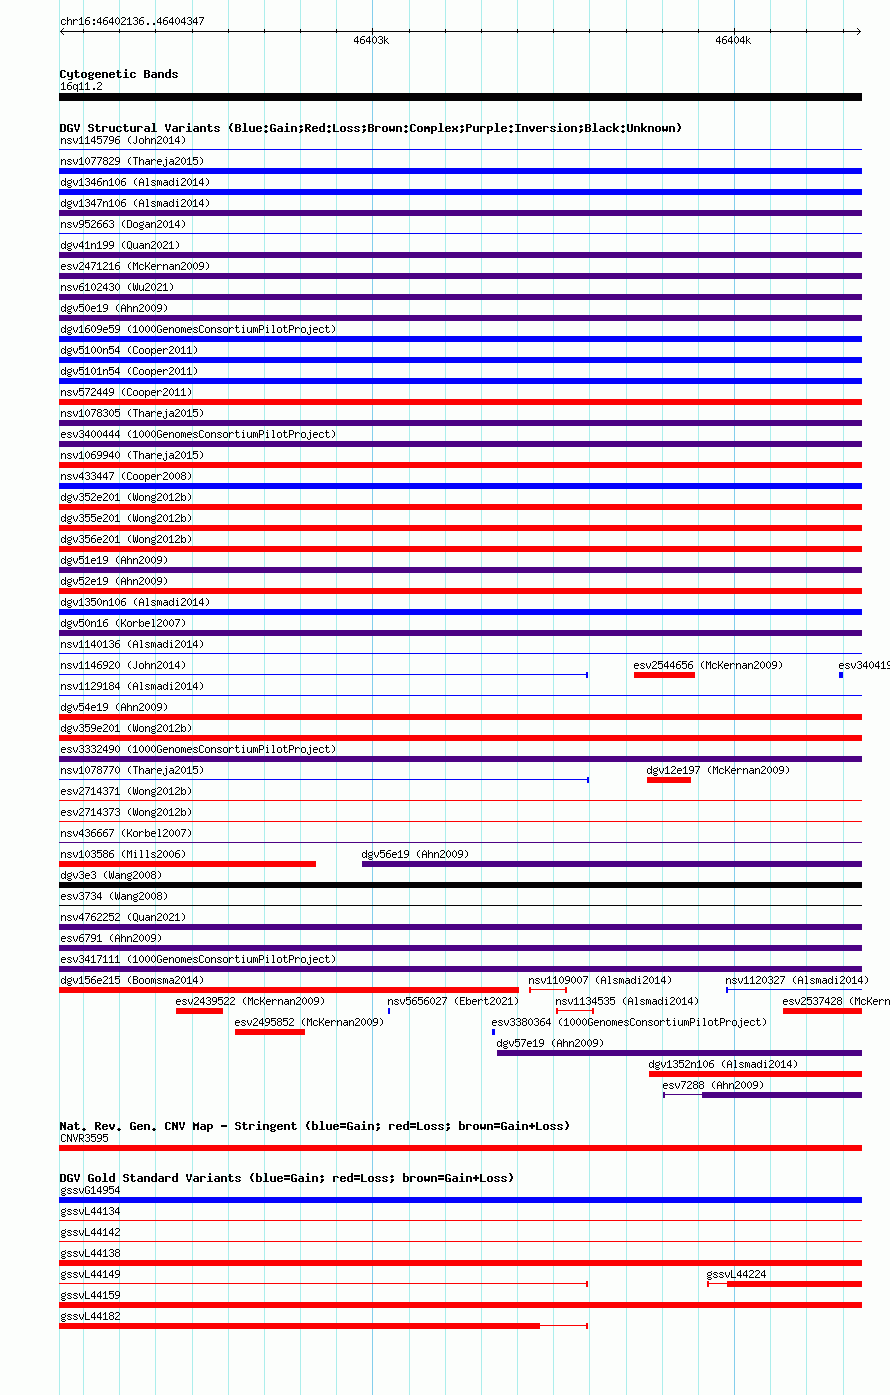
Task: Click the nsv1145796 (John2014) variant label
Action: click(122, 140)
